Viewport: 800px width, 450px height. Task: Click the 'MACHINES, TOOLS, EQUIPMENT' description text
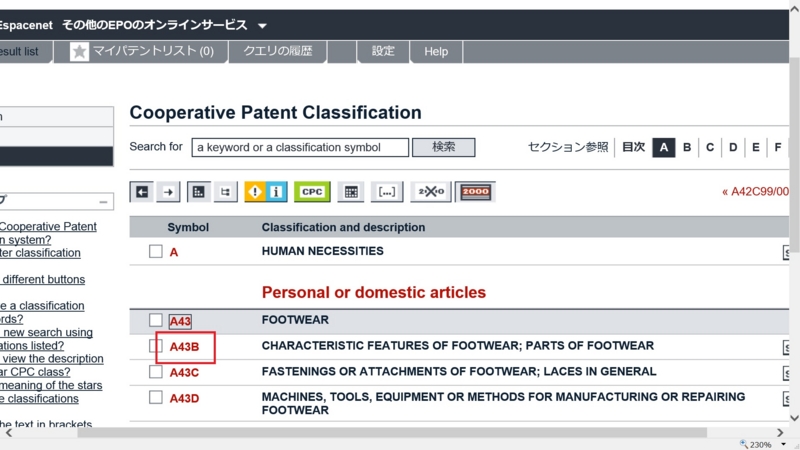point(503,404)
